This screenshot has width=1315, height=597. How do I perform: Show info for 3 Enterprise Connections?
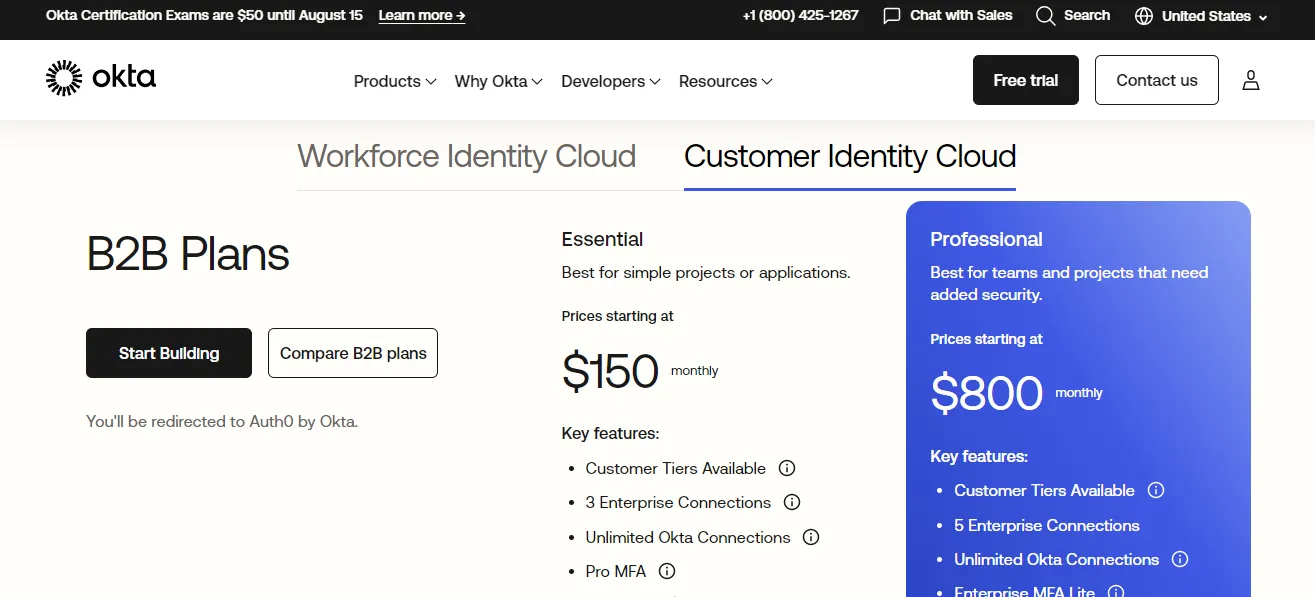792,502
